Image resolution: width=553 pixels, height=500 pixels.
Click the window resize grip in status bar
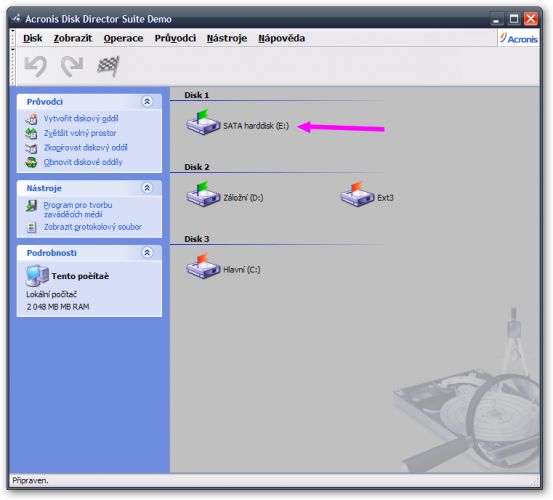[535, 482]
